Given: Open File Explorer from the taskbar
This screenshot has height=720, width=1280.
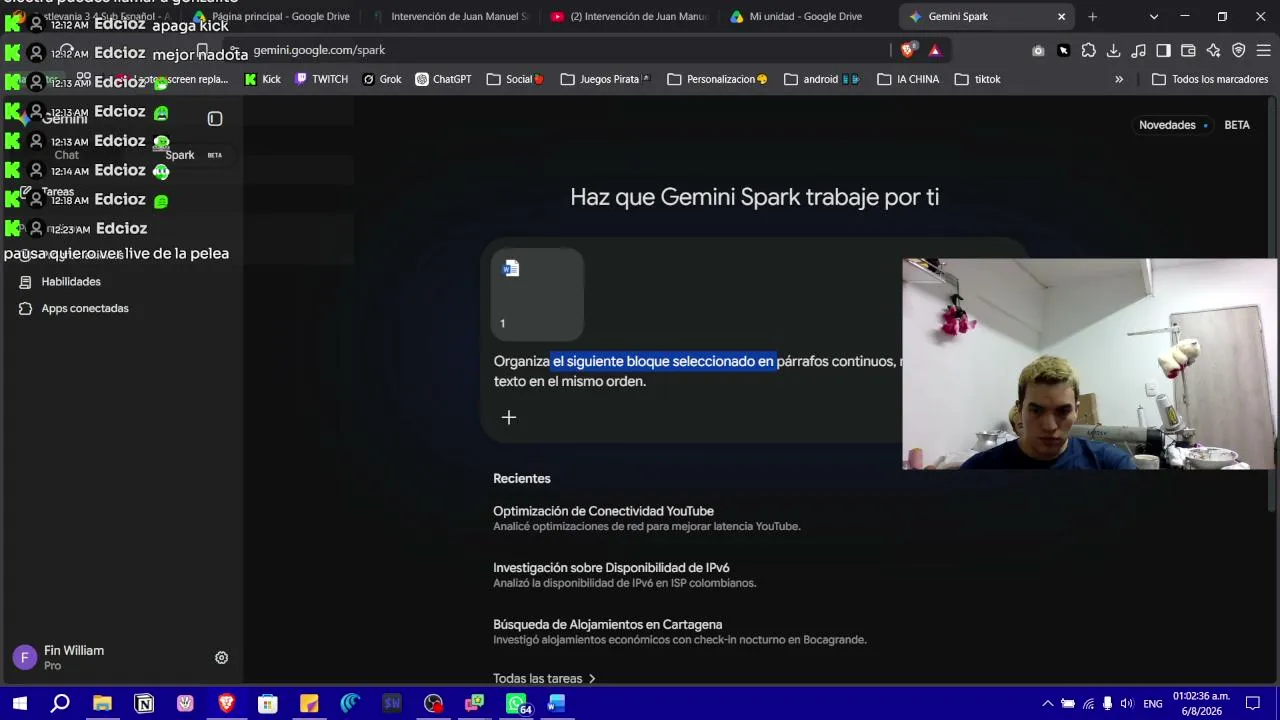Looking at the screenshot, I should pyautogui.click(x=102, y=703).
